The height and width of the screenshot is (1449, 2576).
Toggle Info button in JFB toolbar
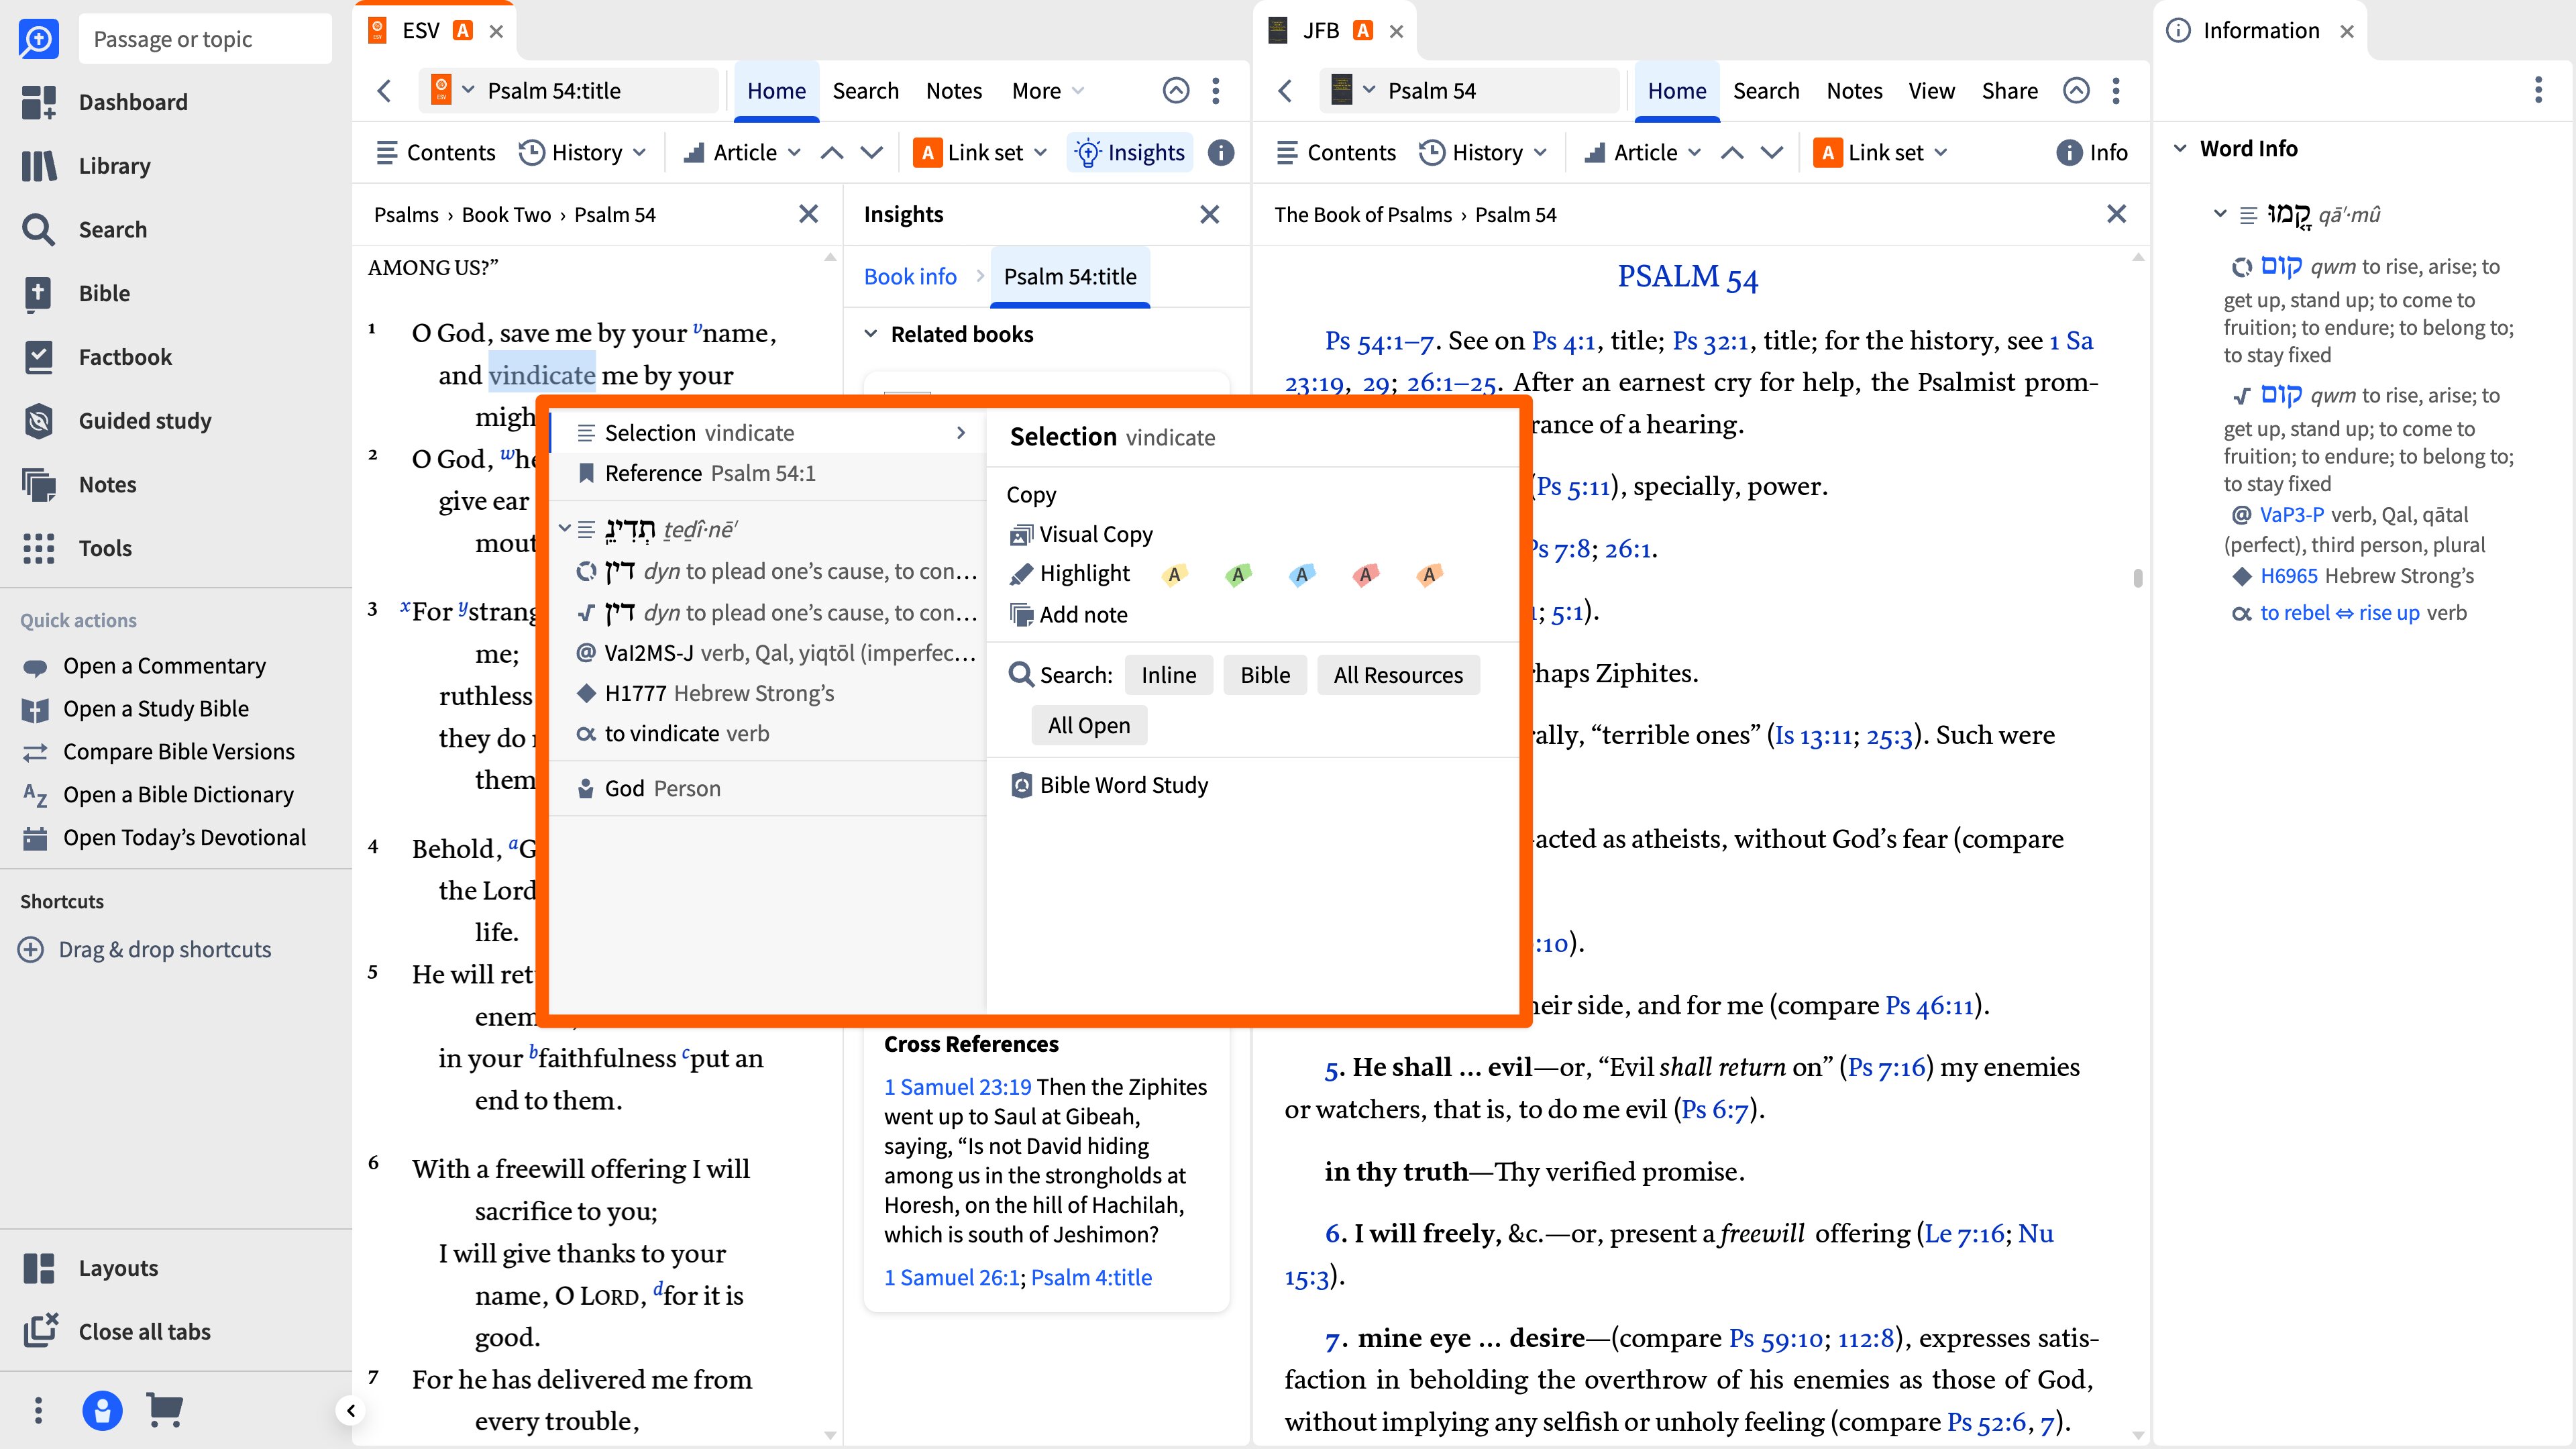[2092, 152]
